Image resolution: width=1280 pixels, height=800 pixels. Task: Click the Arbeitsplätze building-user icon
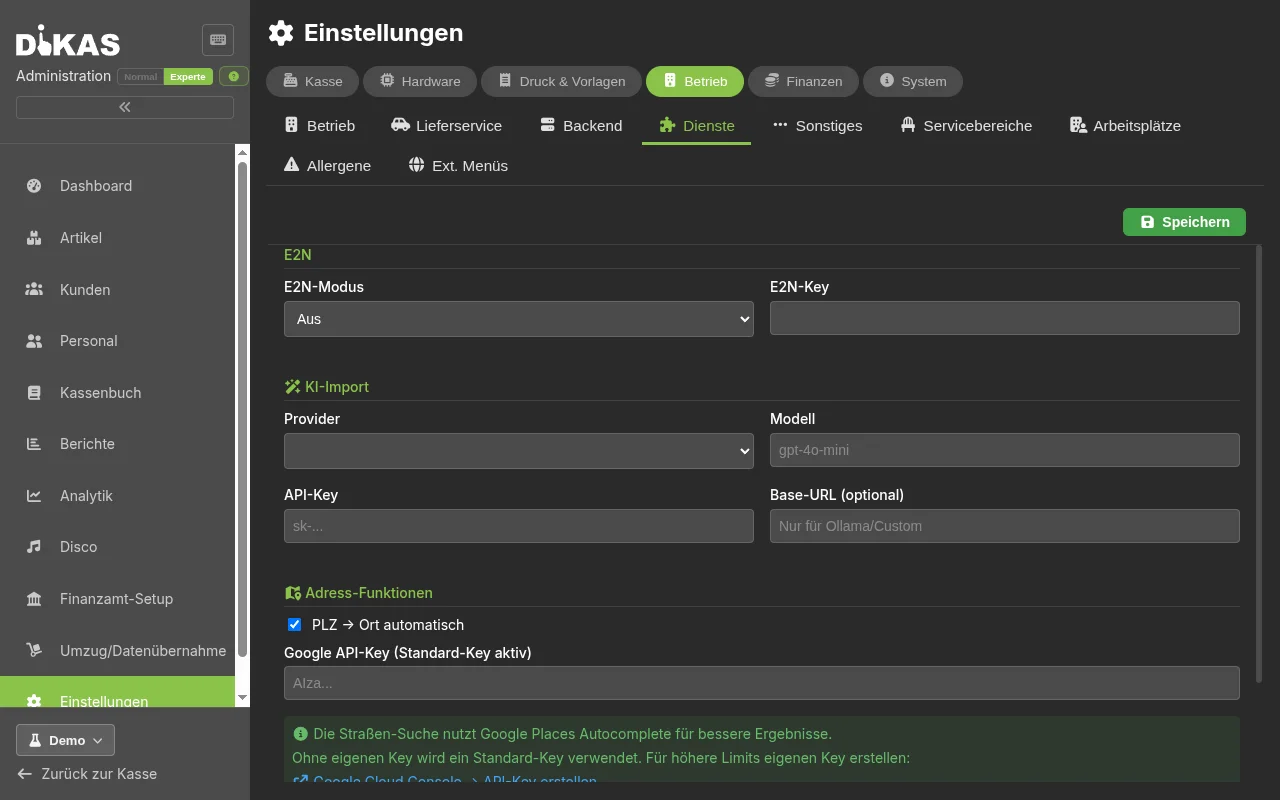point(1078,125)
